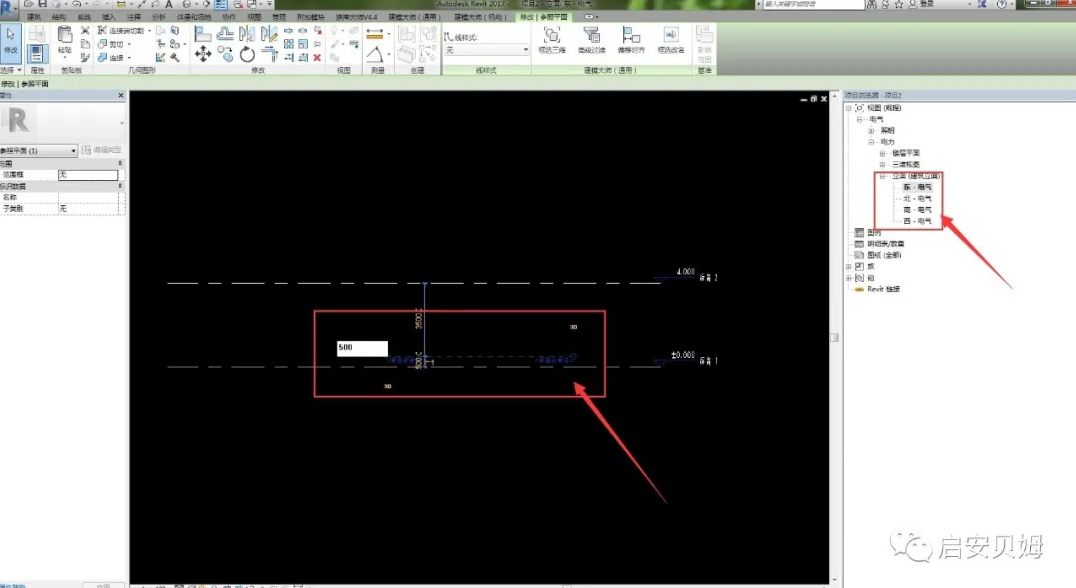Screen dimensions: 1076x588
Task: Activate the Move tool icon
Action: tap(203, 54)
